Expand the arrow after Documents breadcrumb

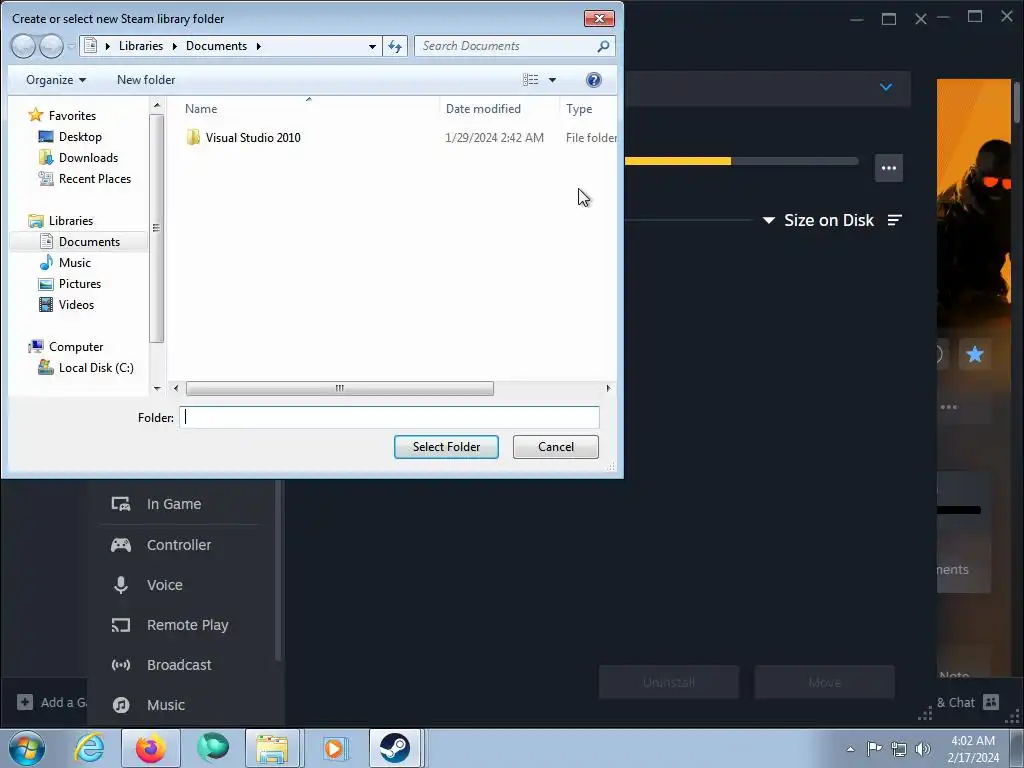pos(259,46)
